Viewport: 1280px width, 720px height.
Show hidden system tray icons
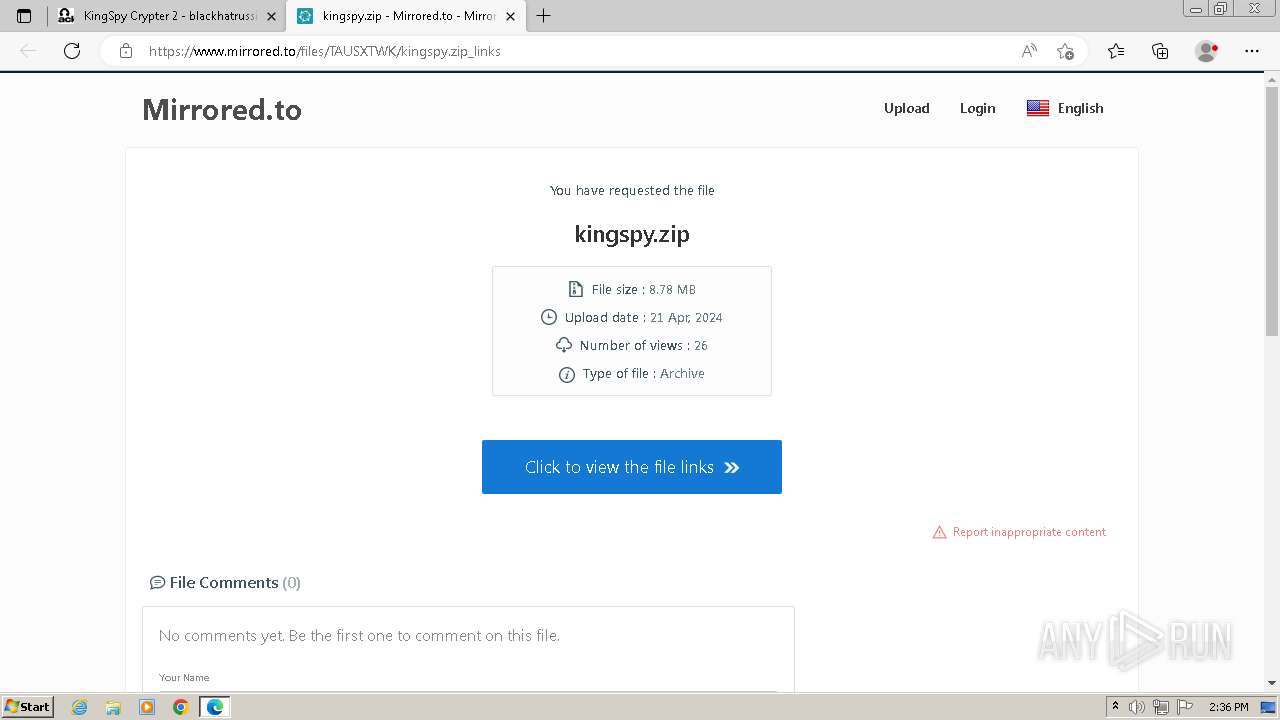[1115, 707]
